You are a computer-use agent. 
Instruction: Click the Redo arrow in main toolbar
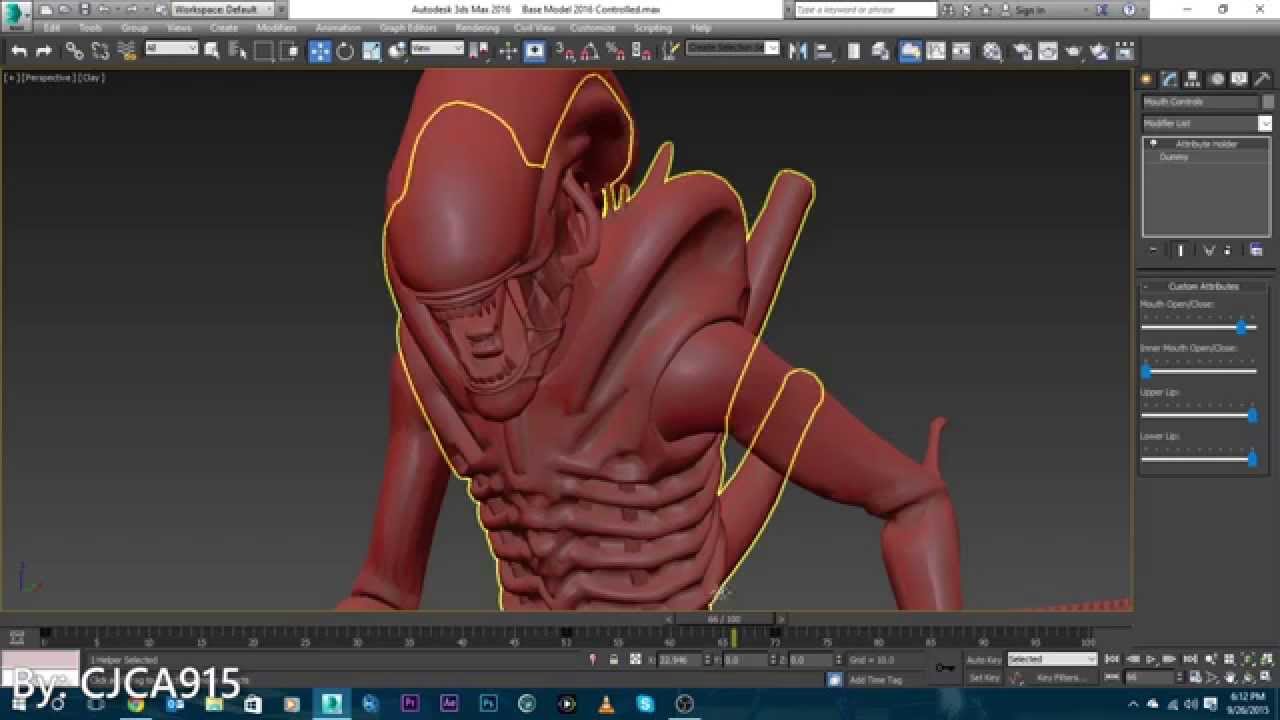[x=43, y=51]
